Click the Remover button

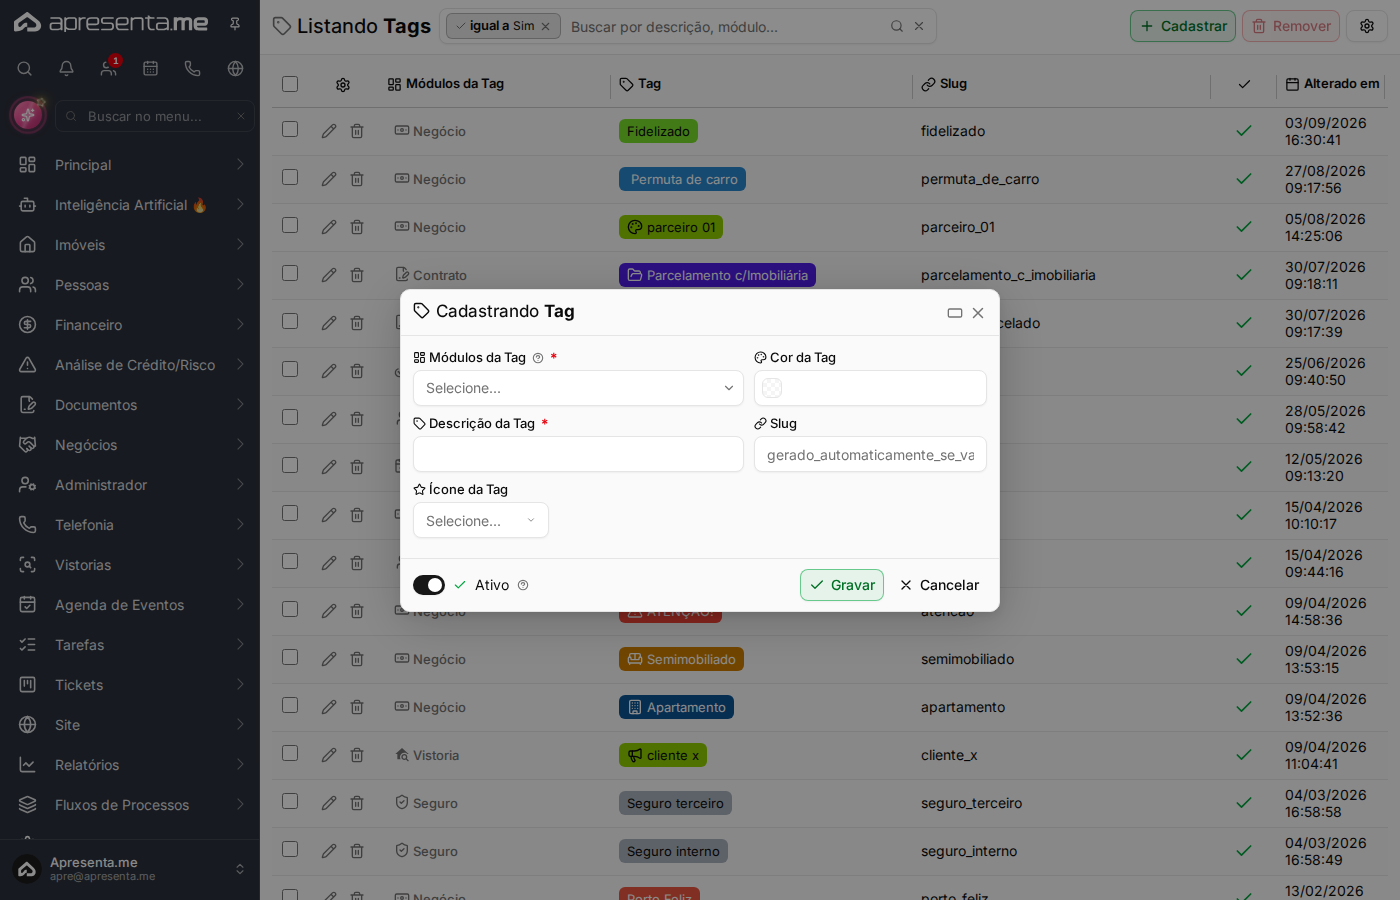click(1291, 26)
